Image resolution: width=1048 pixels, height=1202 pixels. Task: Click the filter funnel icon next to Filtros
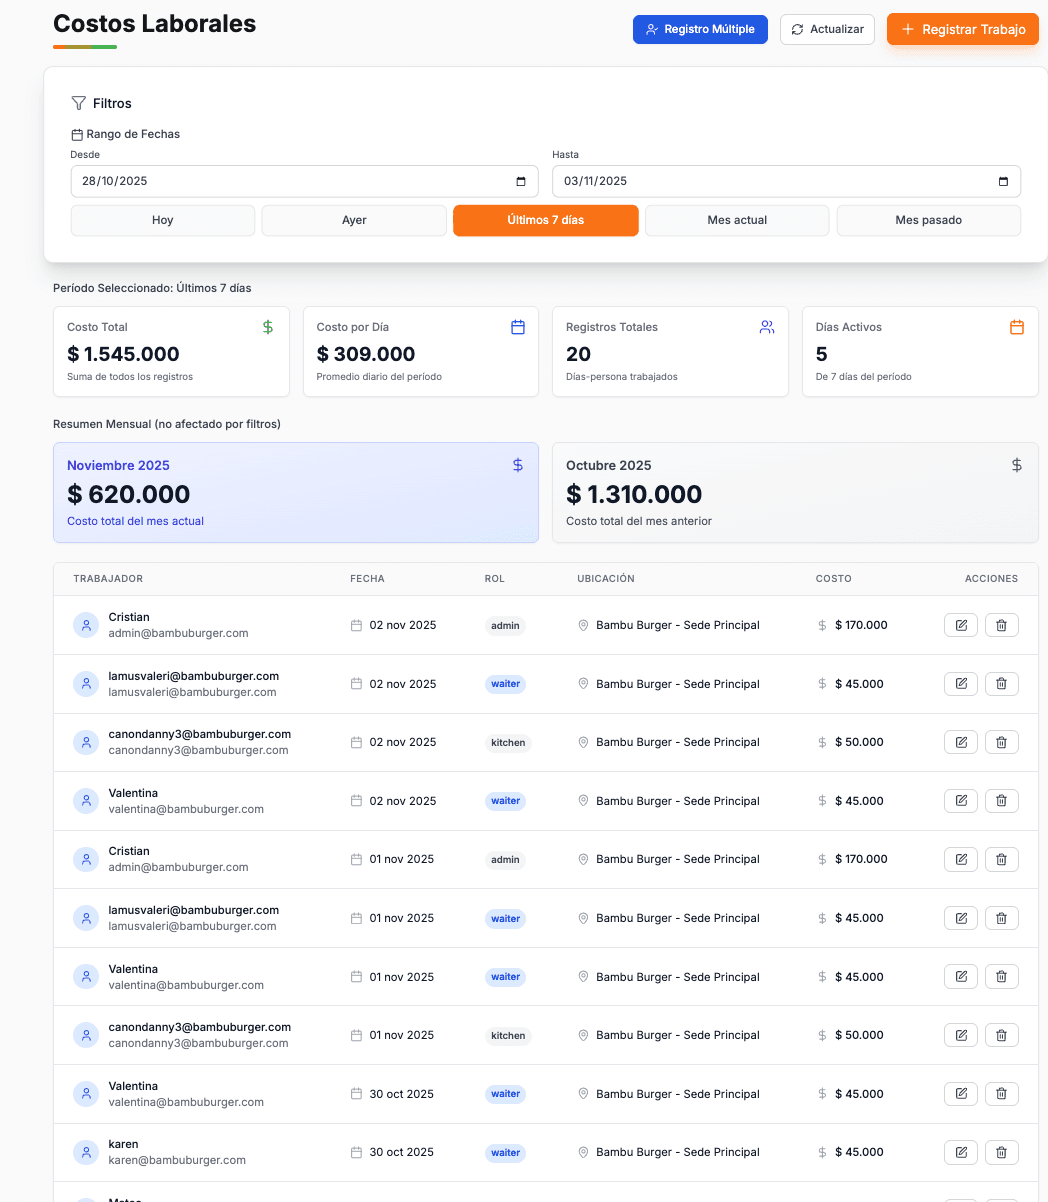[78, 102]
